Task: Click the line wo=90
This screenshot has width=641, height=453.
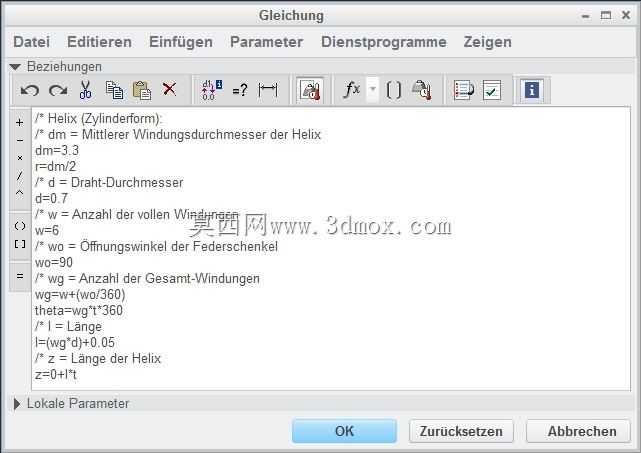Action: click(54, 262)
